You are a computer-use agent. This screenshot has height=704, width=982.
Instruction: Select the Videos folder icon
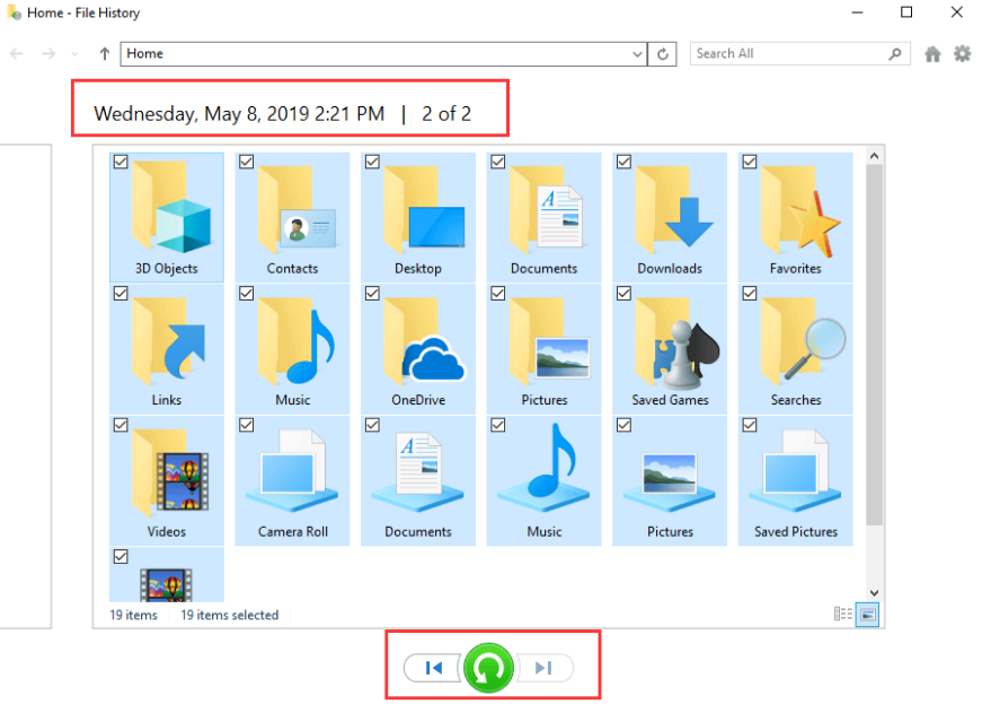(x=170, y=473)
